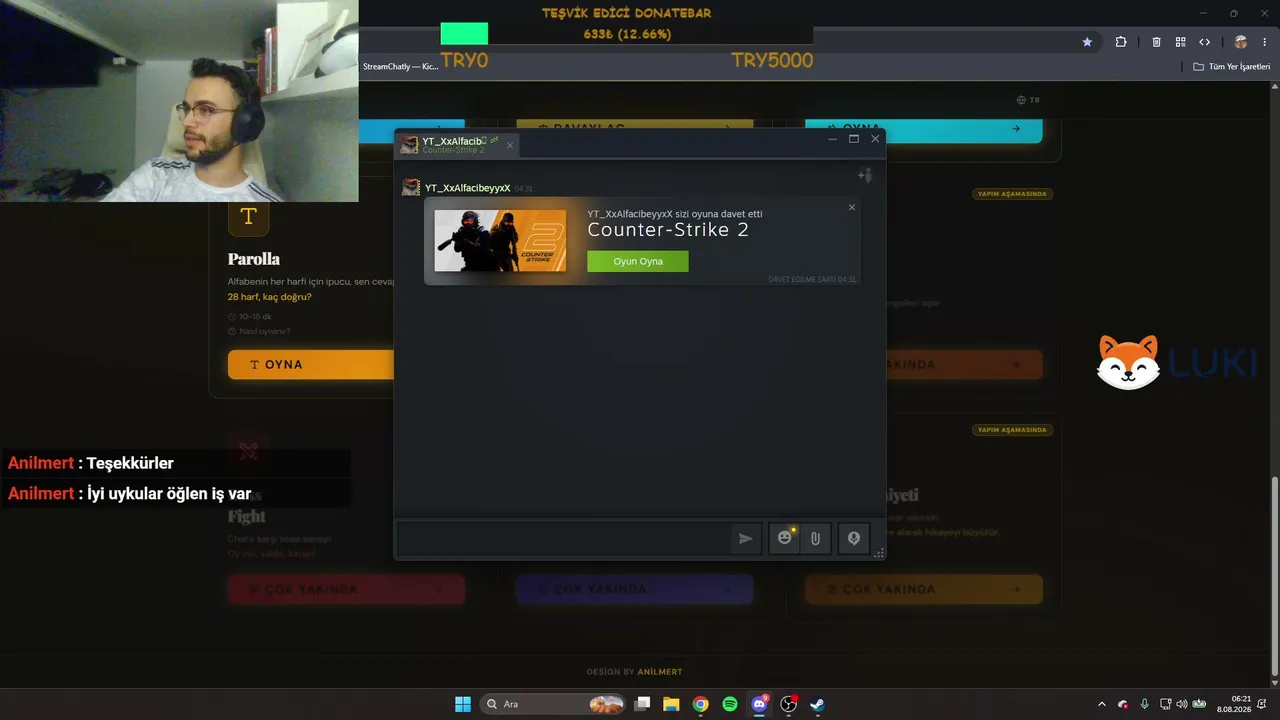The height and width of the screenshot is (720, 1280).
Task: Click the chat message input field
Action: (565, 538)
